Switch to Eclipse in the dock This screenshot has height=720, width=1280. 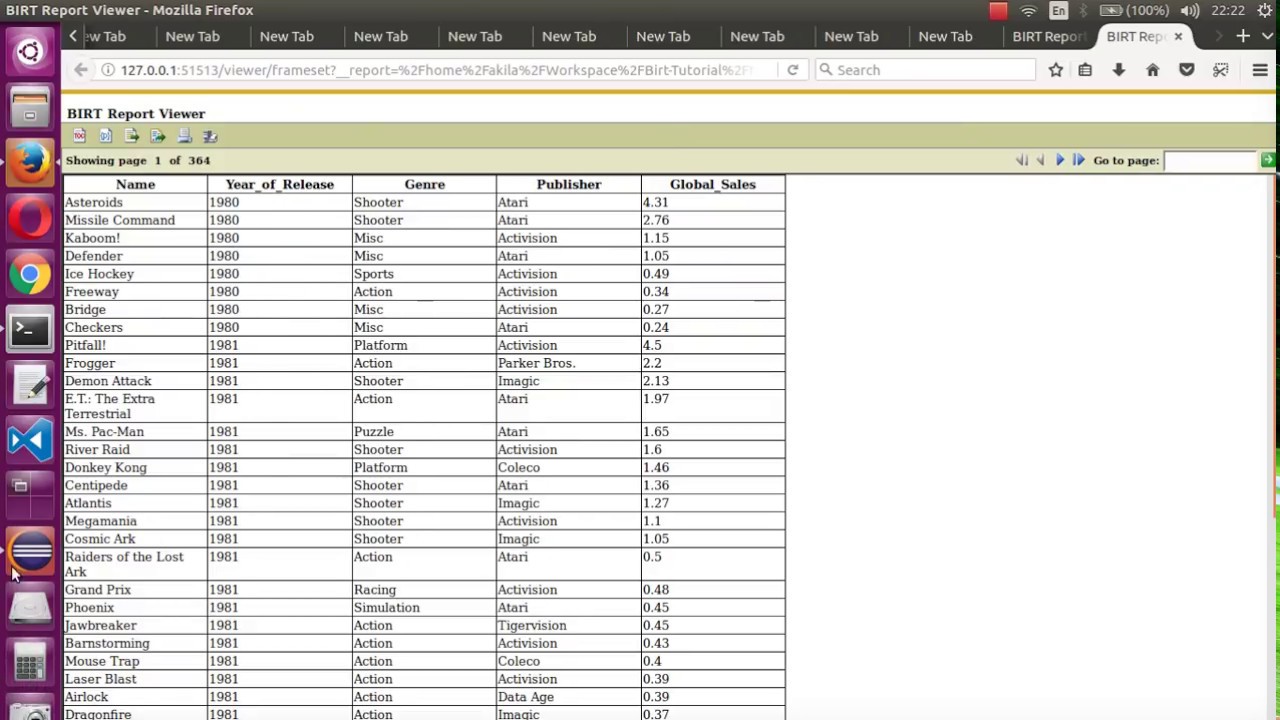point(30,552)
